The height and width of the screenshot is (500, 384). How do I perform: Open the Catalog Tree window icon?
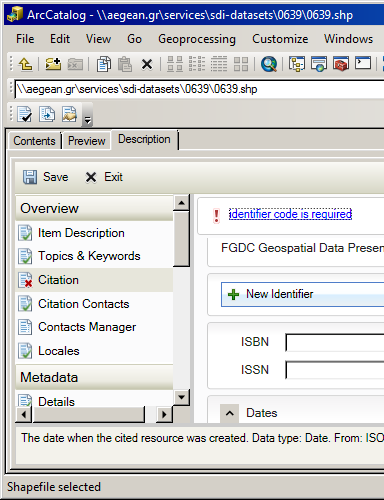[x=297, y=64]
